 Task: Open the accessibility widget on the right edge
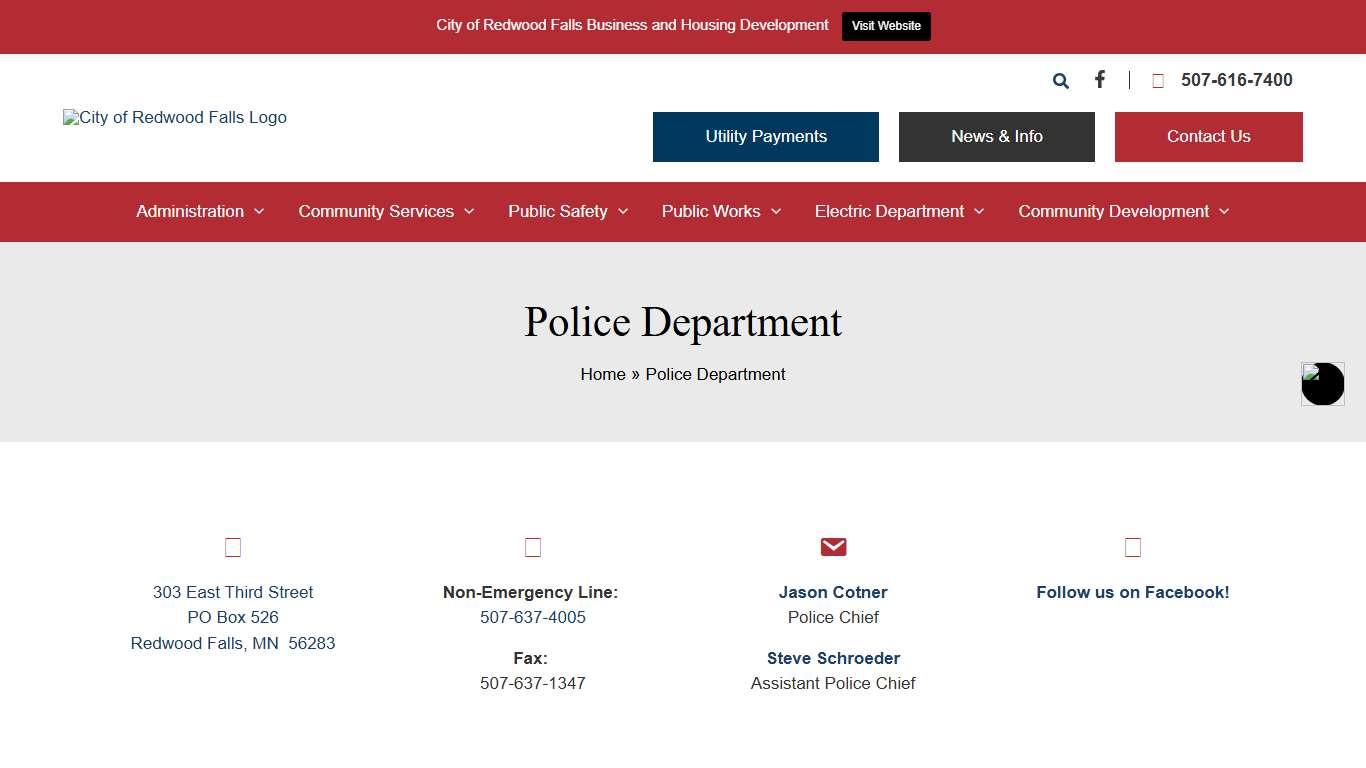[x=1322, y=384]
